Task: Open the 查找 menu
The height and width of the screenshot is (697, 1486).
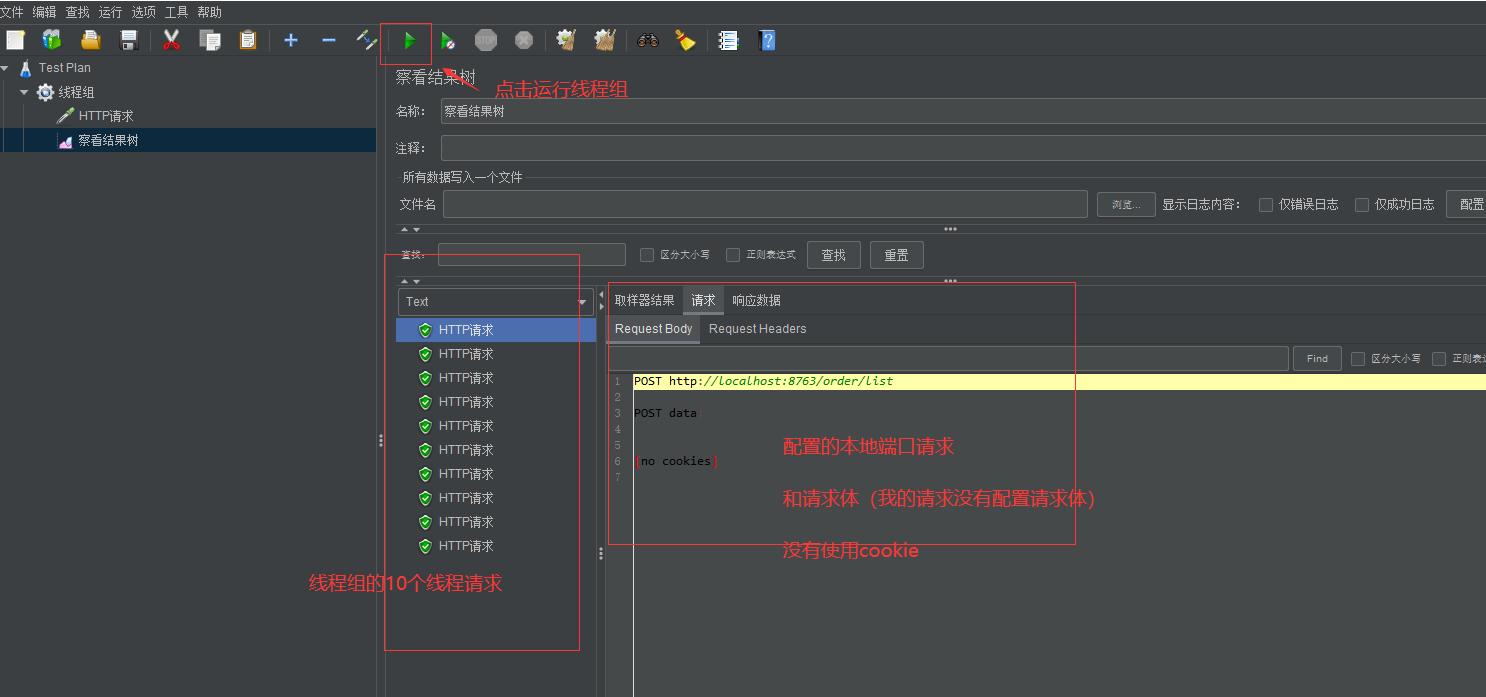Action: tap(78, 12)
